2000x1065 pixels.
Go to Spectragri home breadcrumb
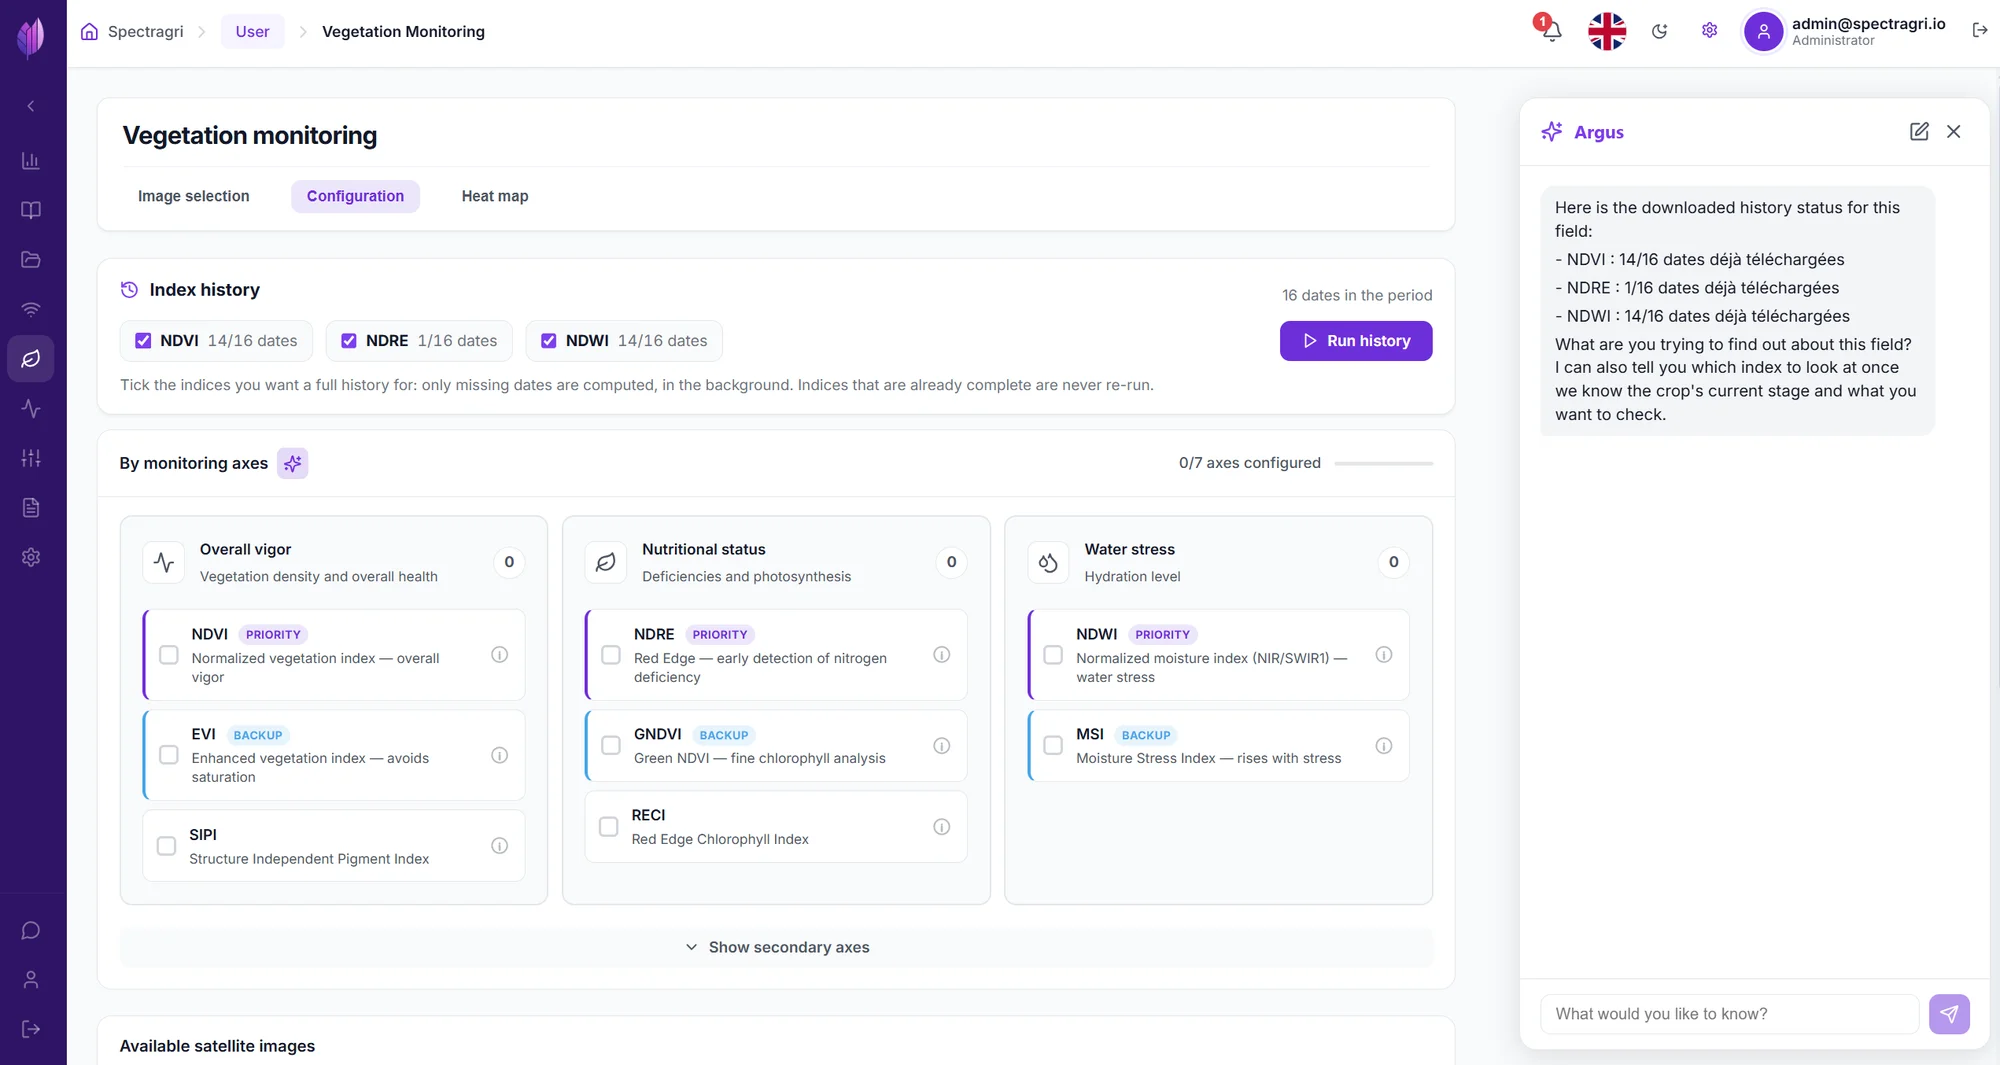(132, 32)
